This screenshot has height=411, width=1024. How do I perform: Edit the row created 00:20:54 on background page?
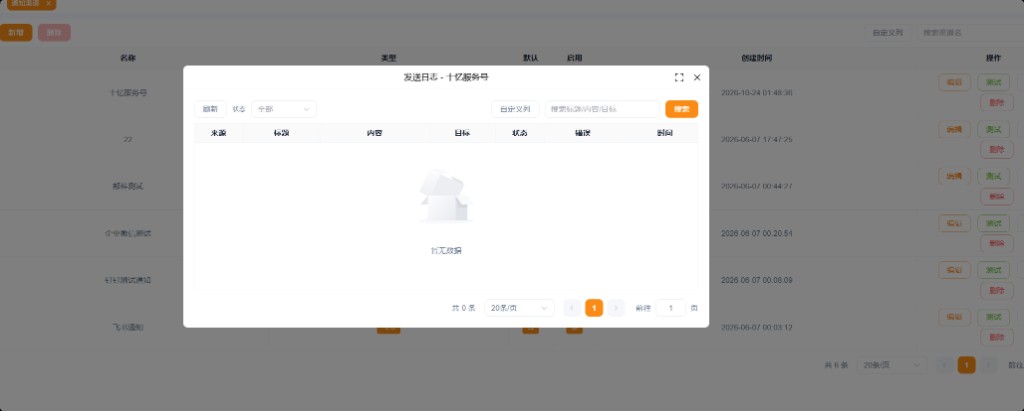(954, 223)
